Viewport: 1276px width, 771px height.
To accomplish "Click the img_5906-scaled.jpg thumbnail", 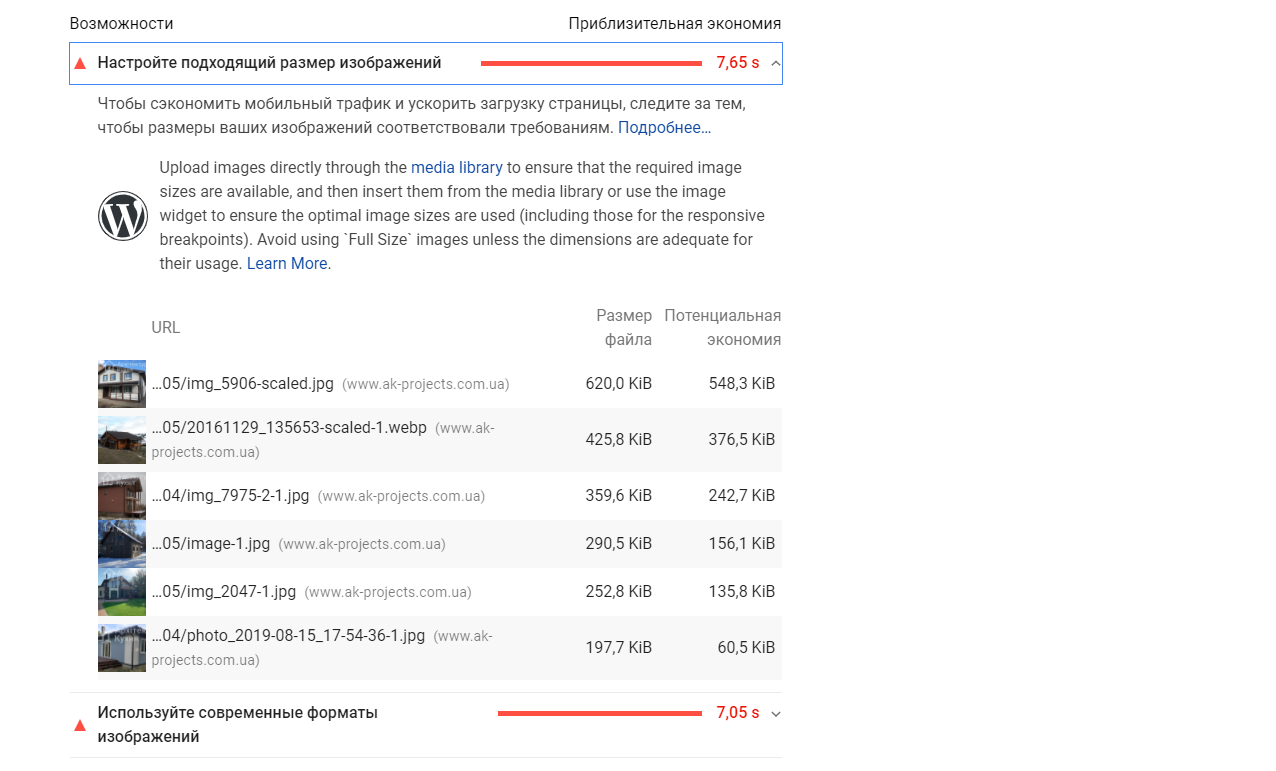I will pyautogui.click(x=122, y=384).
